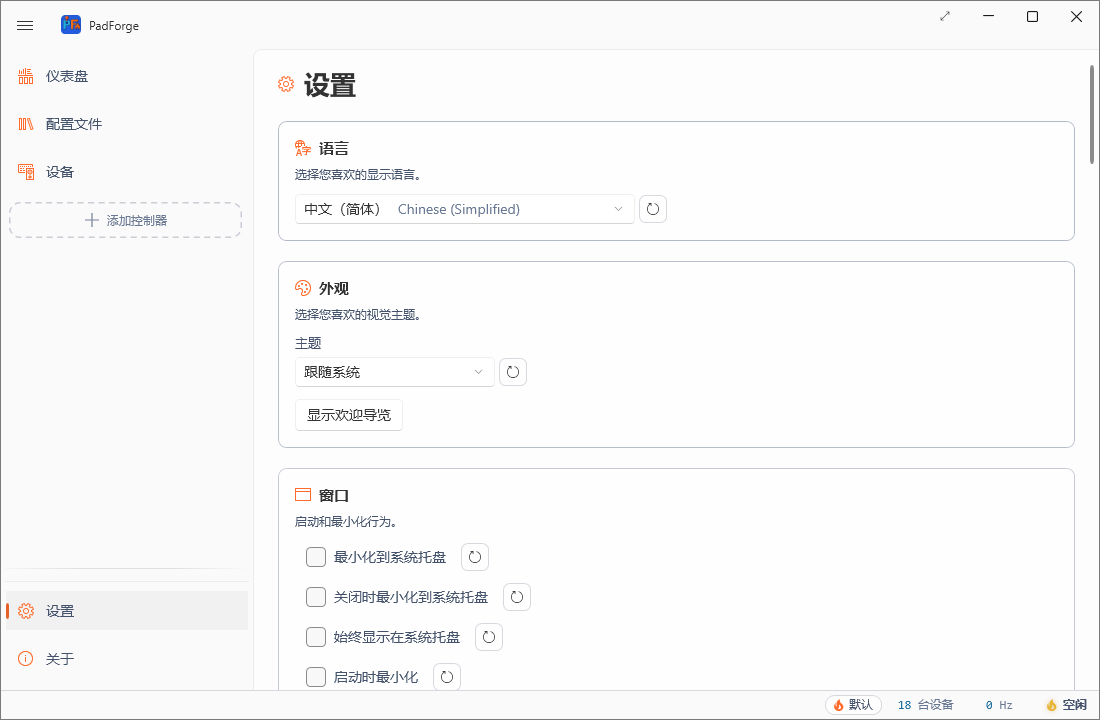Image resolution: width=1100 pixels, height=720 pixels.
Task: Reset the 启动时最小化 option
Action: pos(447,677)
